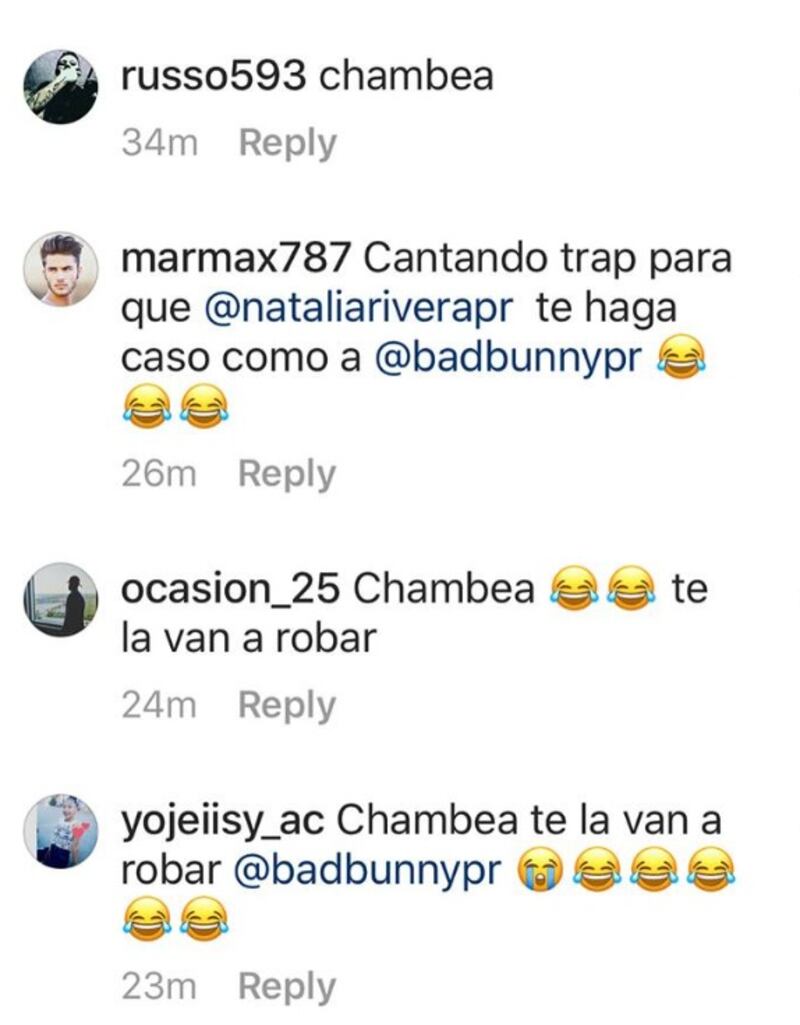Visit @badbunnypr mention in yojeiisy_ac's comment
Viewport: 800px width, 1025px height.
click(x=367, y=871)
